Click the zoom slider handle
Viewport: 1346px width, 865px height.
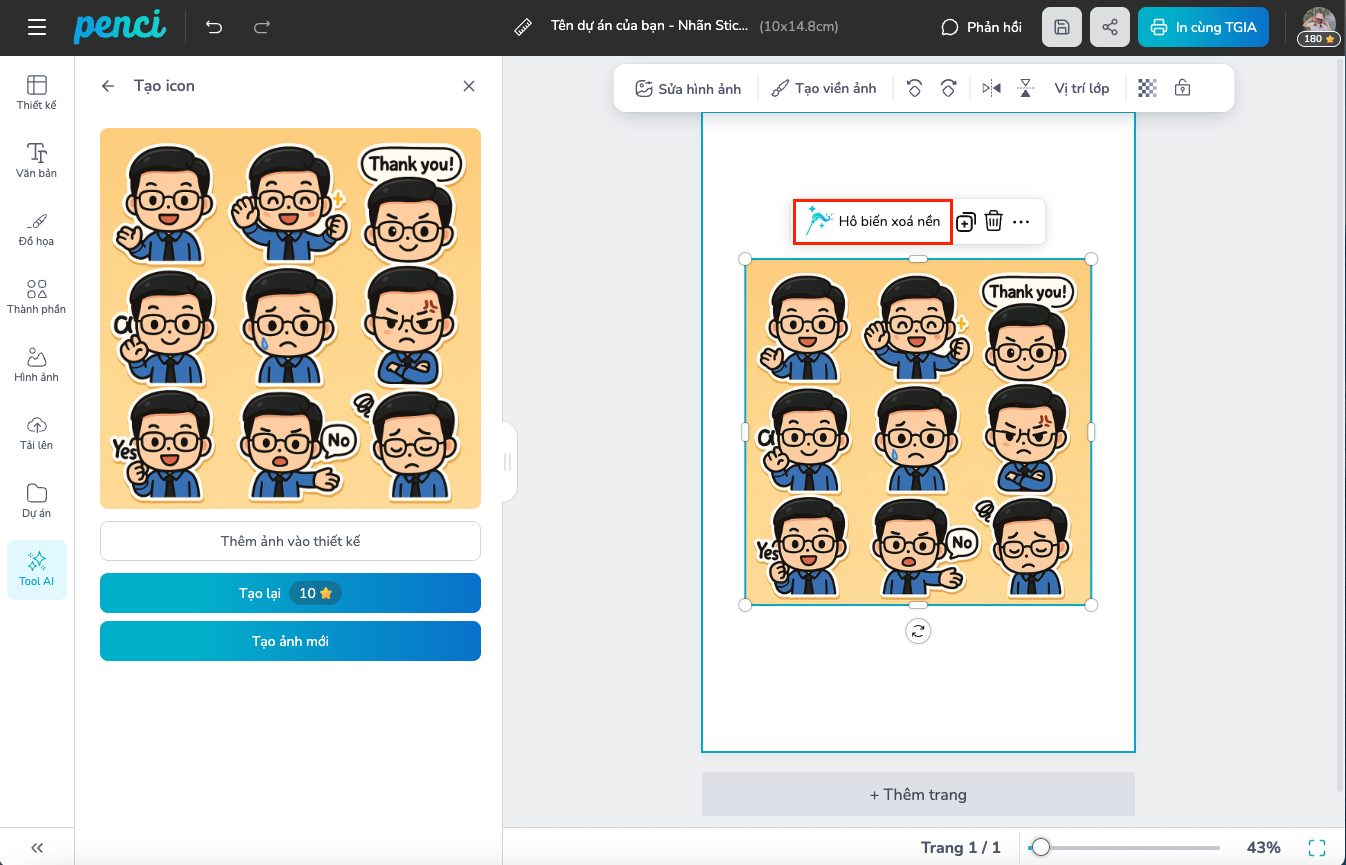pyautogui.click(x=1041, y=847)
